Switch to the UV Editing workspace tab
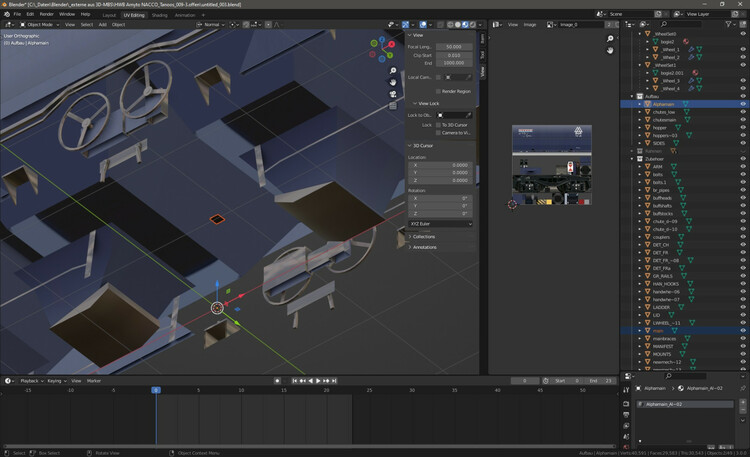The height and width of the screenshot is (457, 750). [134, 15]
